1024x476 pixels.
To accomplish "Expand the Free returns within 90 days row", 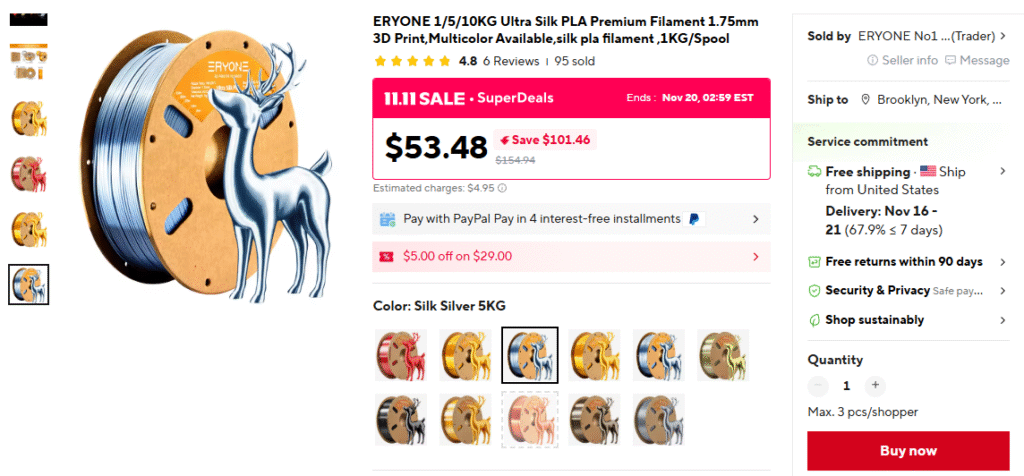I will click(1003, 262).
